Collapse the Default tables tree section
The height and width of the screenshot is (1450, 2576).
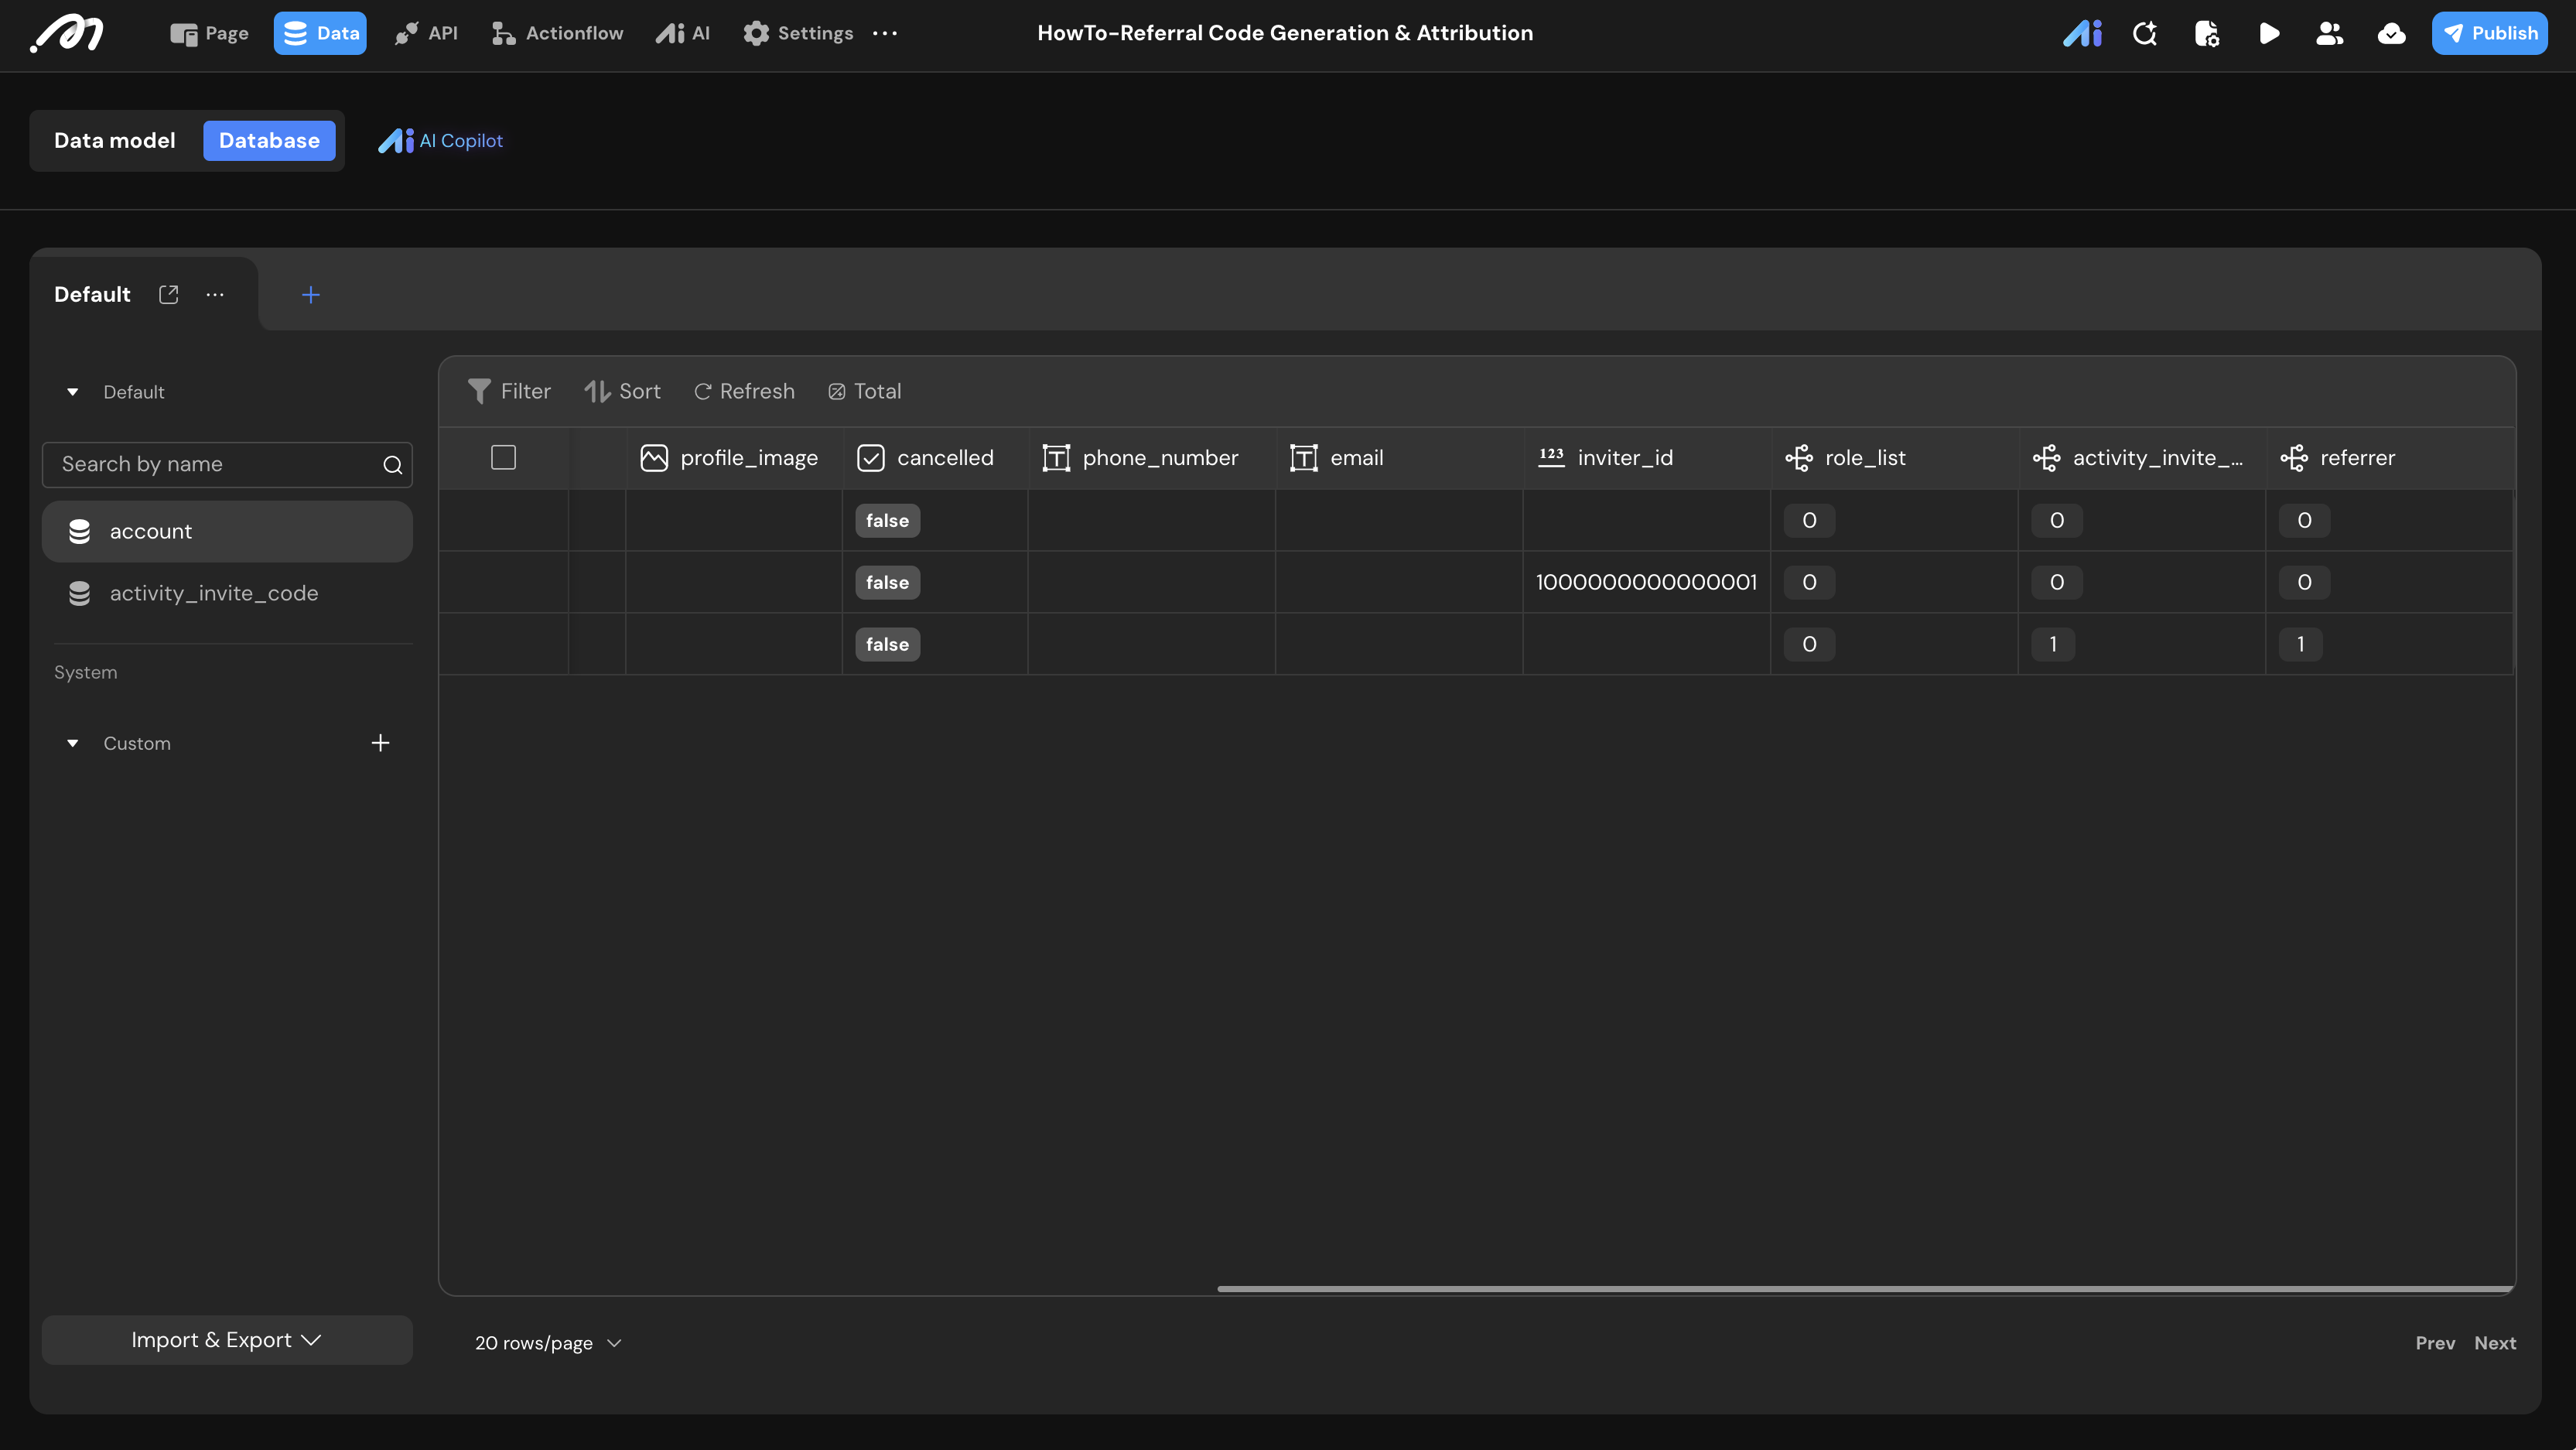click(x=72, y=392)
